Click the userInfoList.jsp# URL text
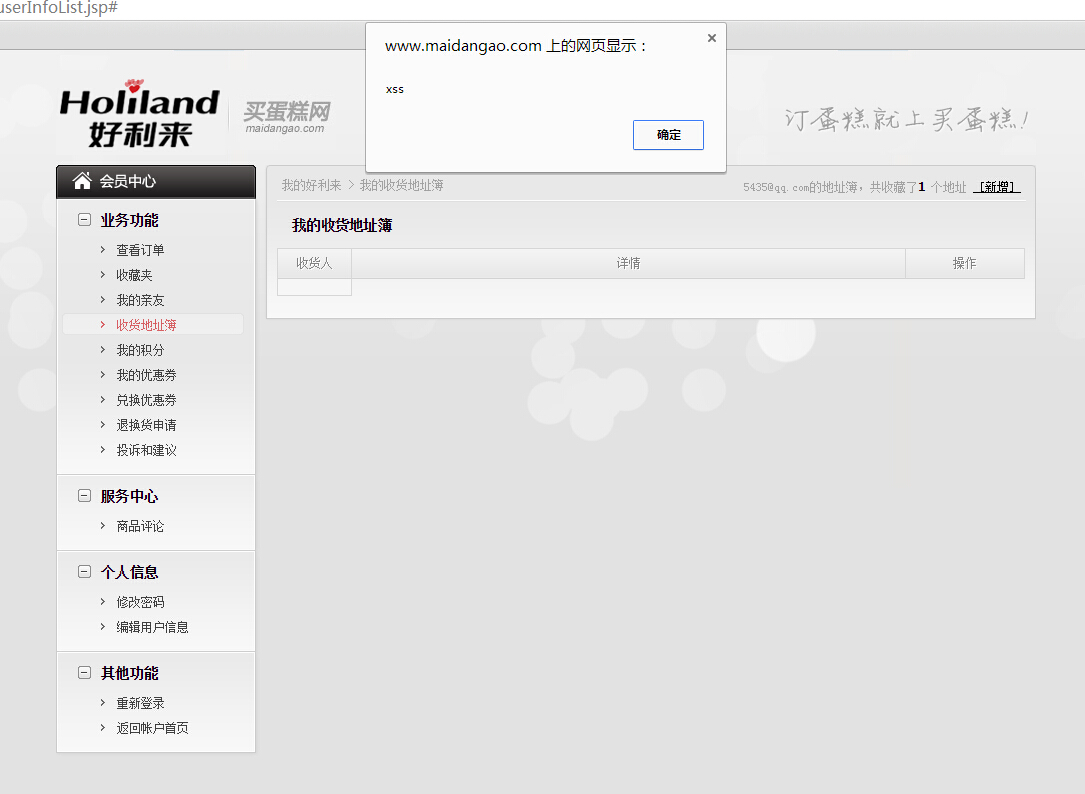 [x=58, y=8]
